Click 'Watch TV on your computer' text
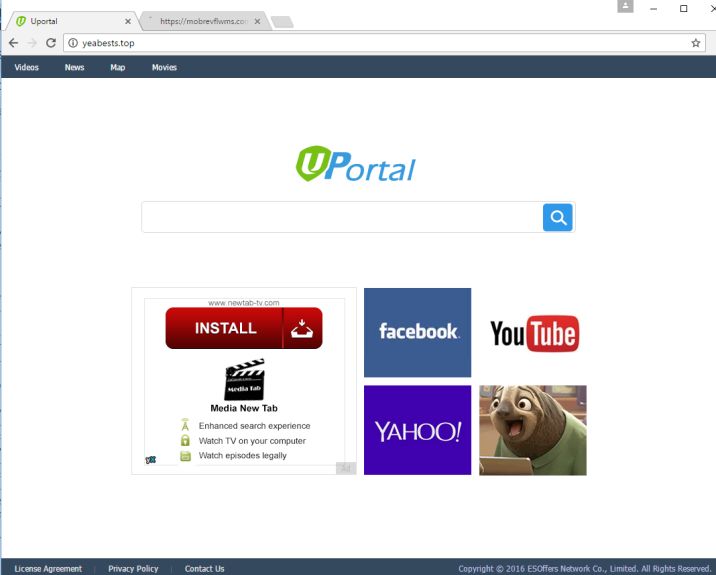The width and height of the screenshot is (716, 575). tap(252, 441)
